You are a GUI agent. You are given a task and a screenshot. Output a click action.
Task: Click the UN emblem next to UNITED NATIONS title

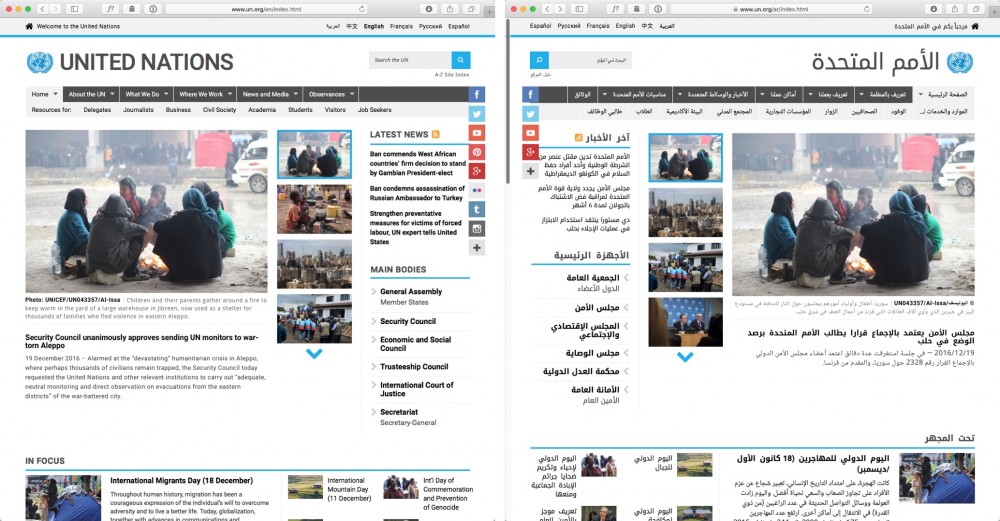pos(40,62)
